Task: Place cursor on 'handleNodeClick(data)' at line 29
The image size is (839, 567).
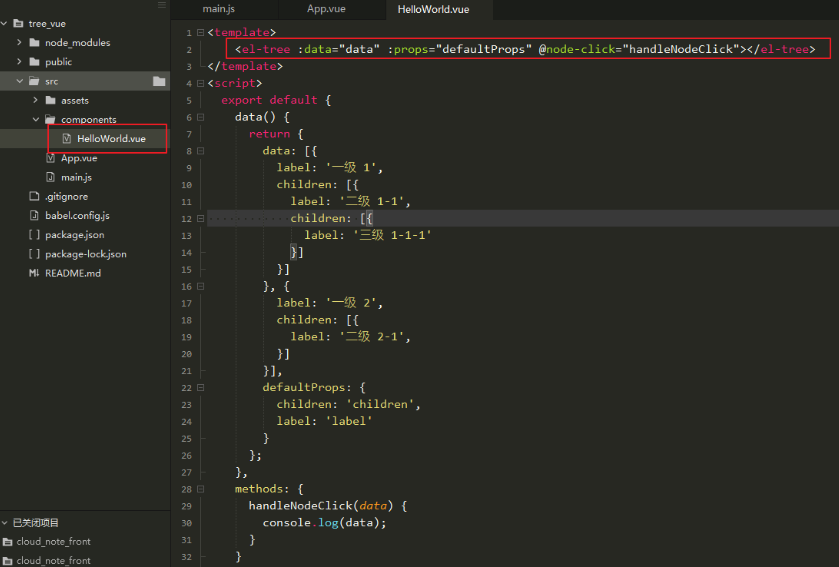Action: 321,505
